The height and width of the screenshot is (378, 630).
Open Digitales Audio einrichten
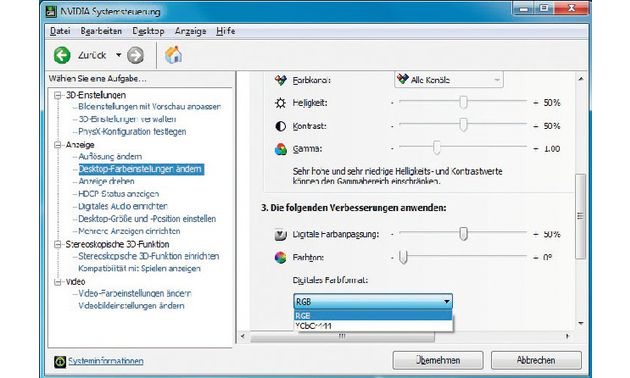(x=123, y=206)
